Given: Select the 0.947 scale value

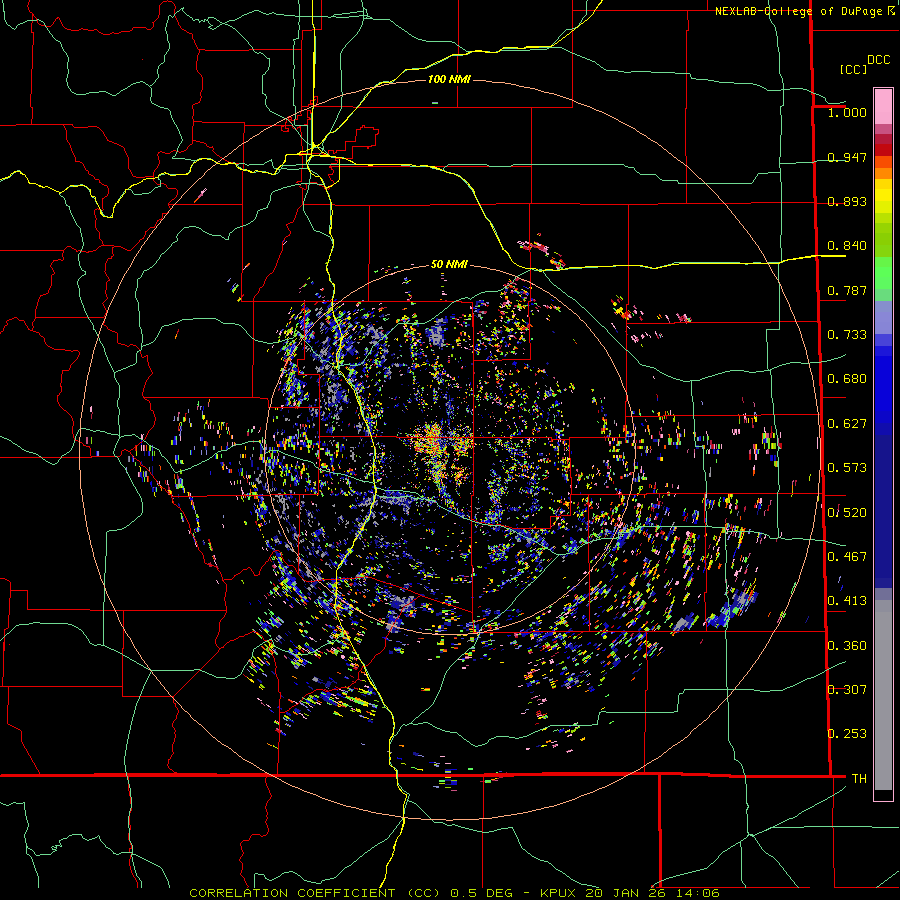Looking at the screenshot, I should click(847, 157).
